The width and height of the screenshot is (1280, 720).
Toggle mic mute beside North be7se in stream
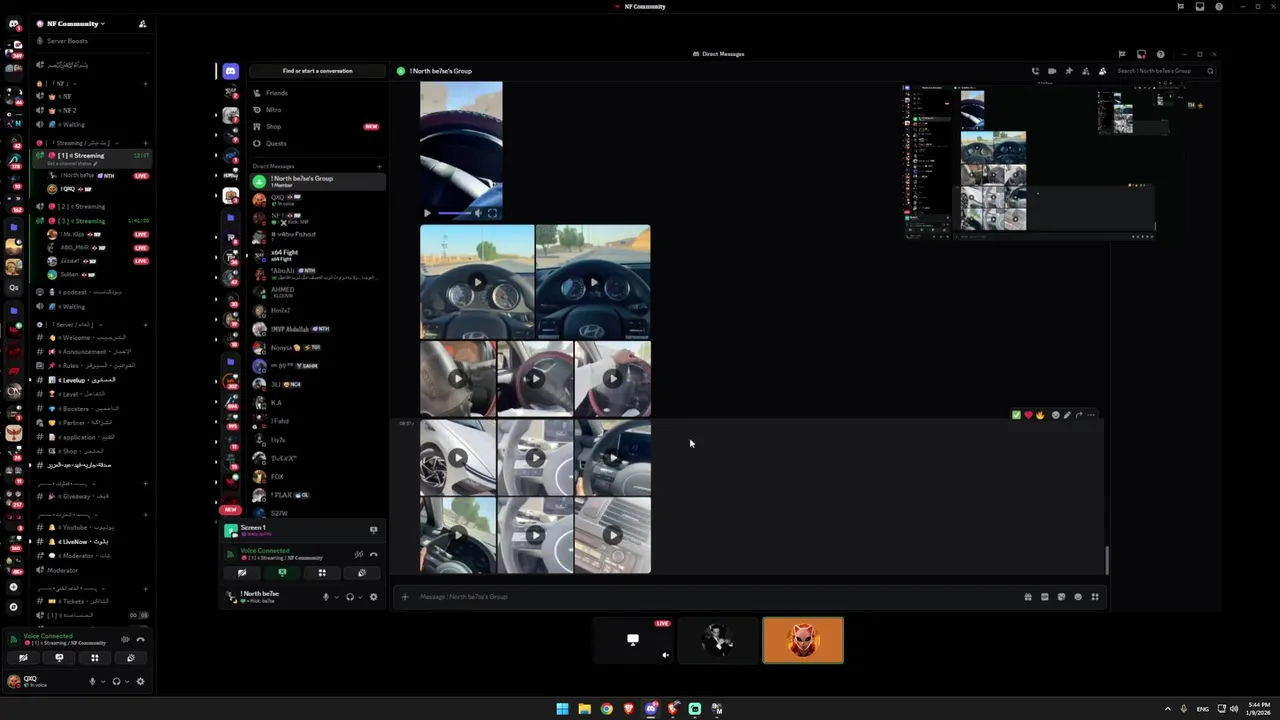point(325,597)
